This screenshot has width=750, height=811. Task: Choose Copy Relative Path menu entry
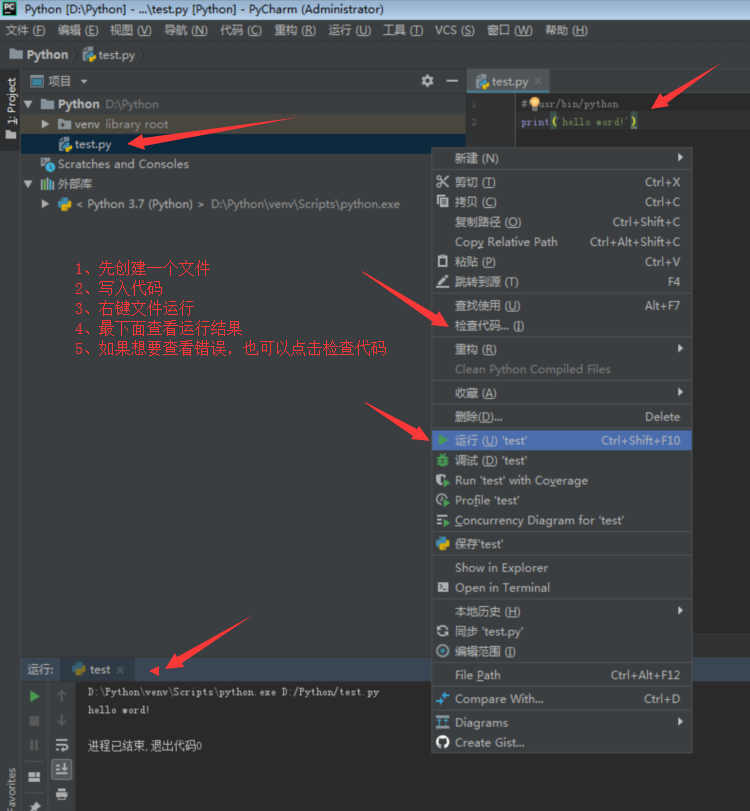pyautogui.click(x=562, y=242)
